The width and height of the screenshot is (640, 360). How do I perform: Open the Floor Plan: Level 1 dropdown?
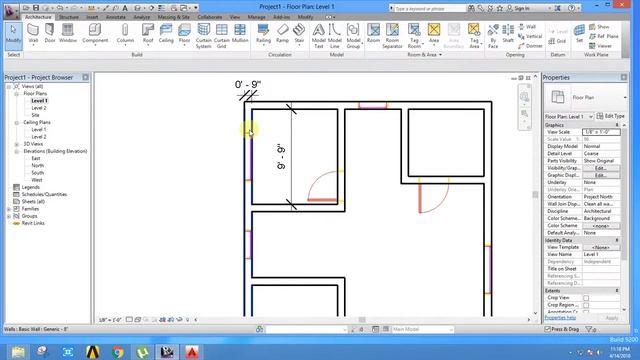[569, 117]
